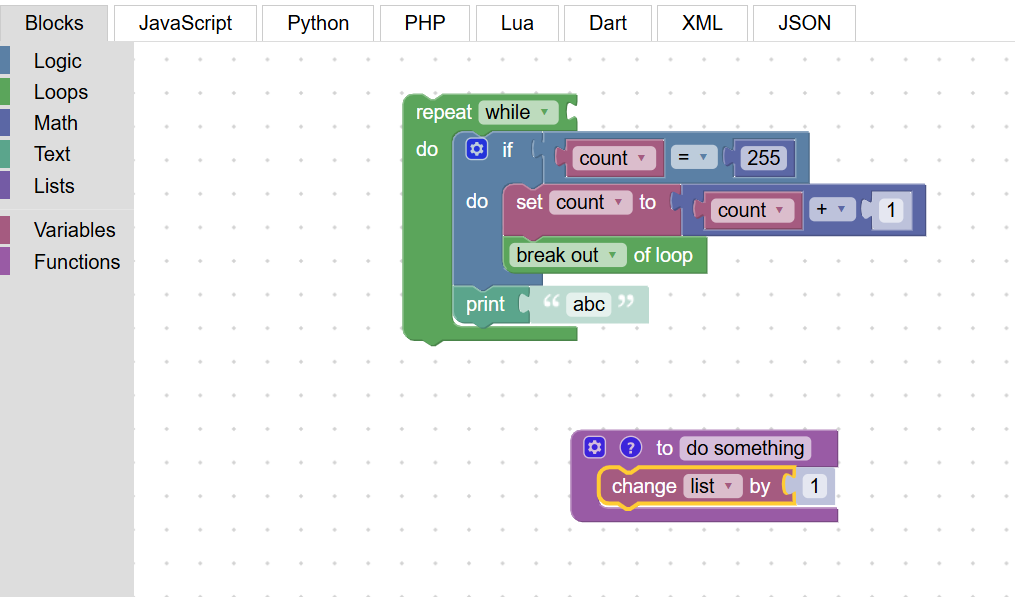This screenshot has height=597, width=1015.
Task: Click the opening quote icon in the print block
Action: click(551, 302)
